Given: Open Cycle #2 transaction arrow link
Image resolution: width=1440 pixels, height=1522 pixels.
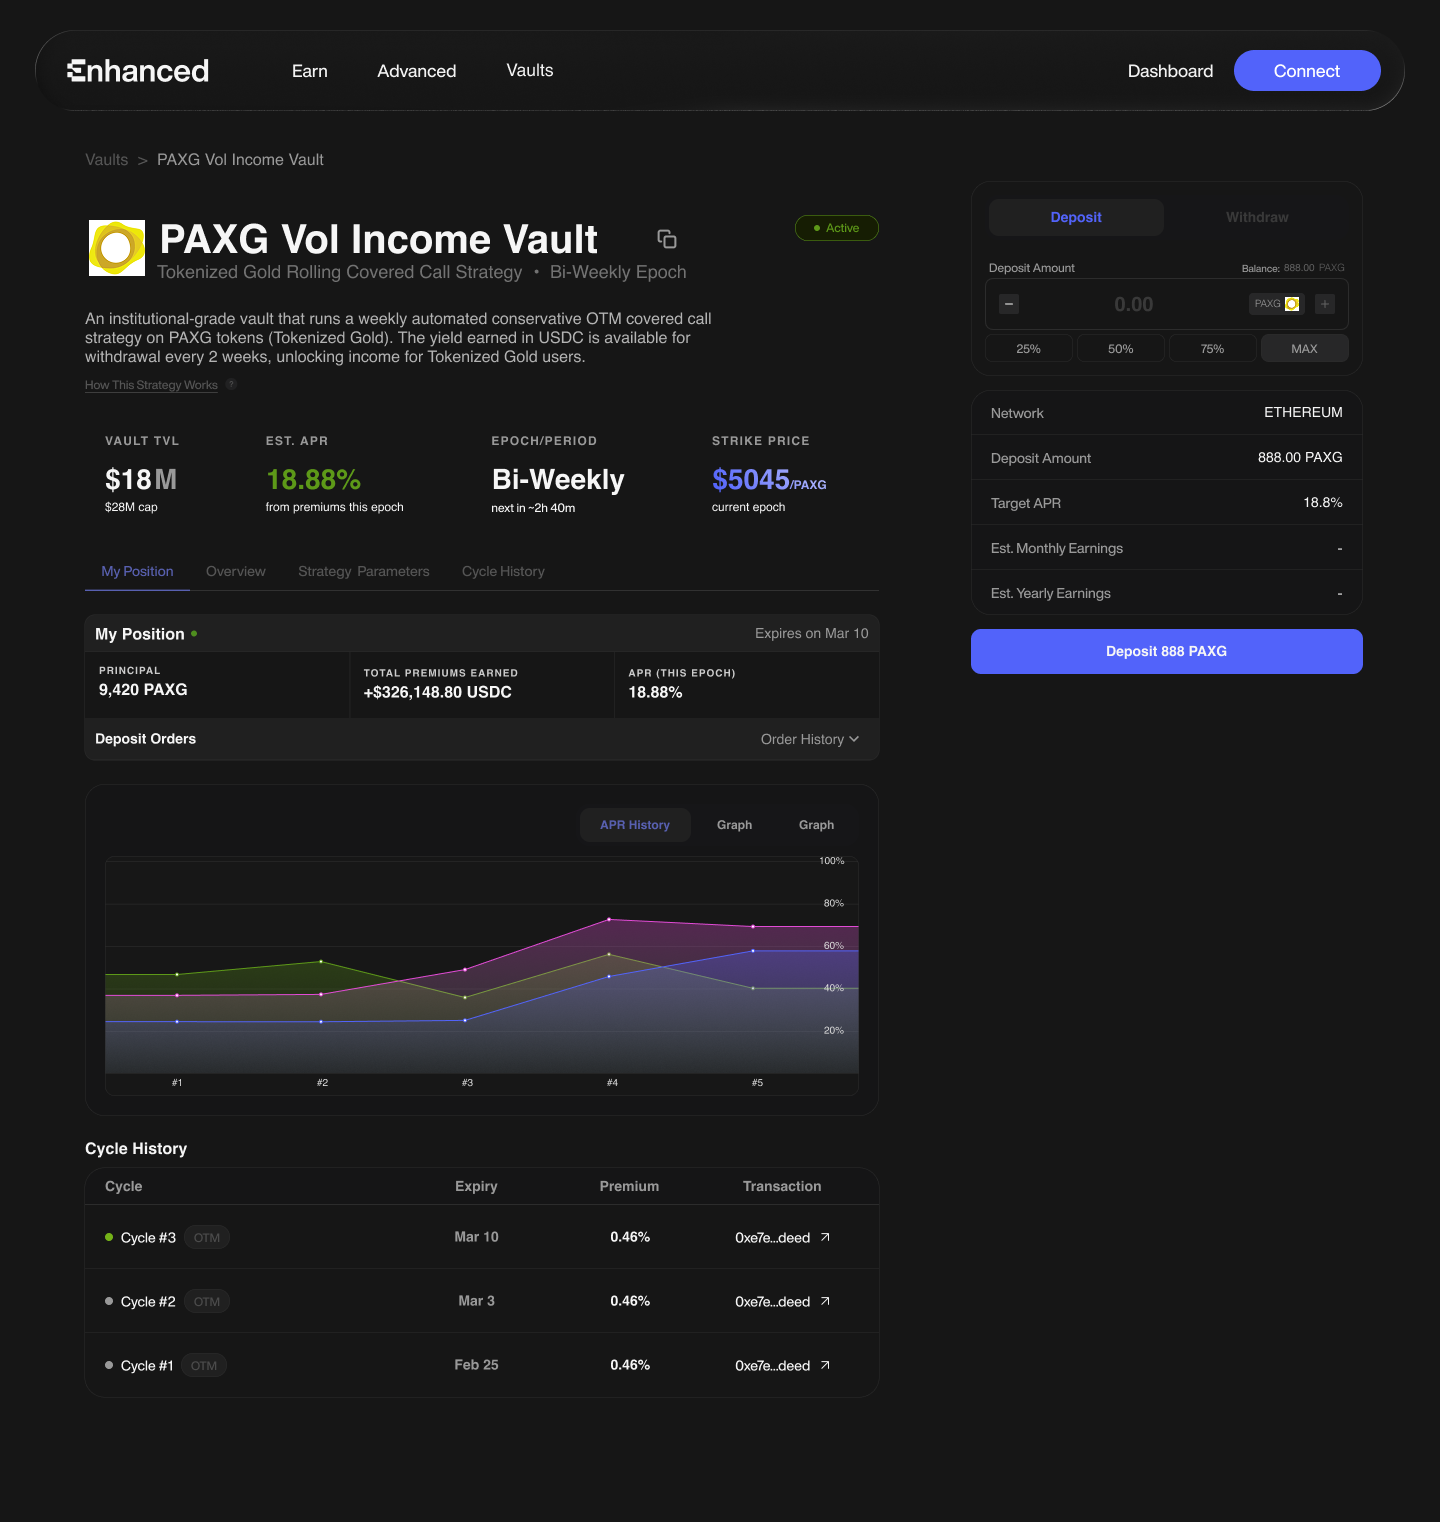Looking at the screenshot, I should coord(825,1301).
